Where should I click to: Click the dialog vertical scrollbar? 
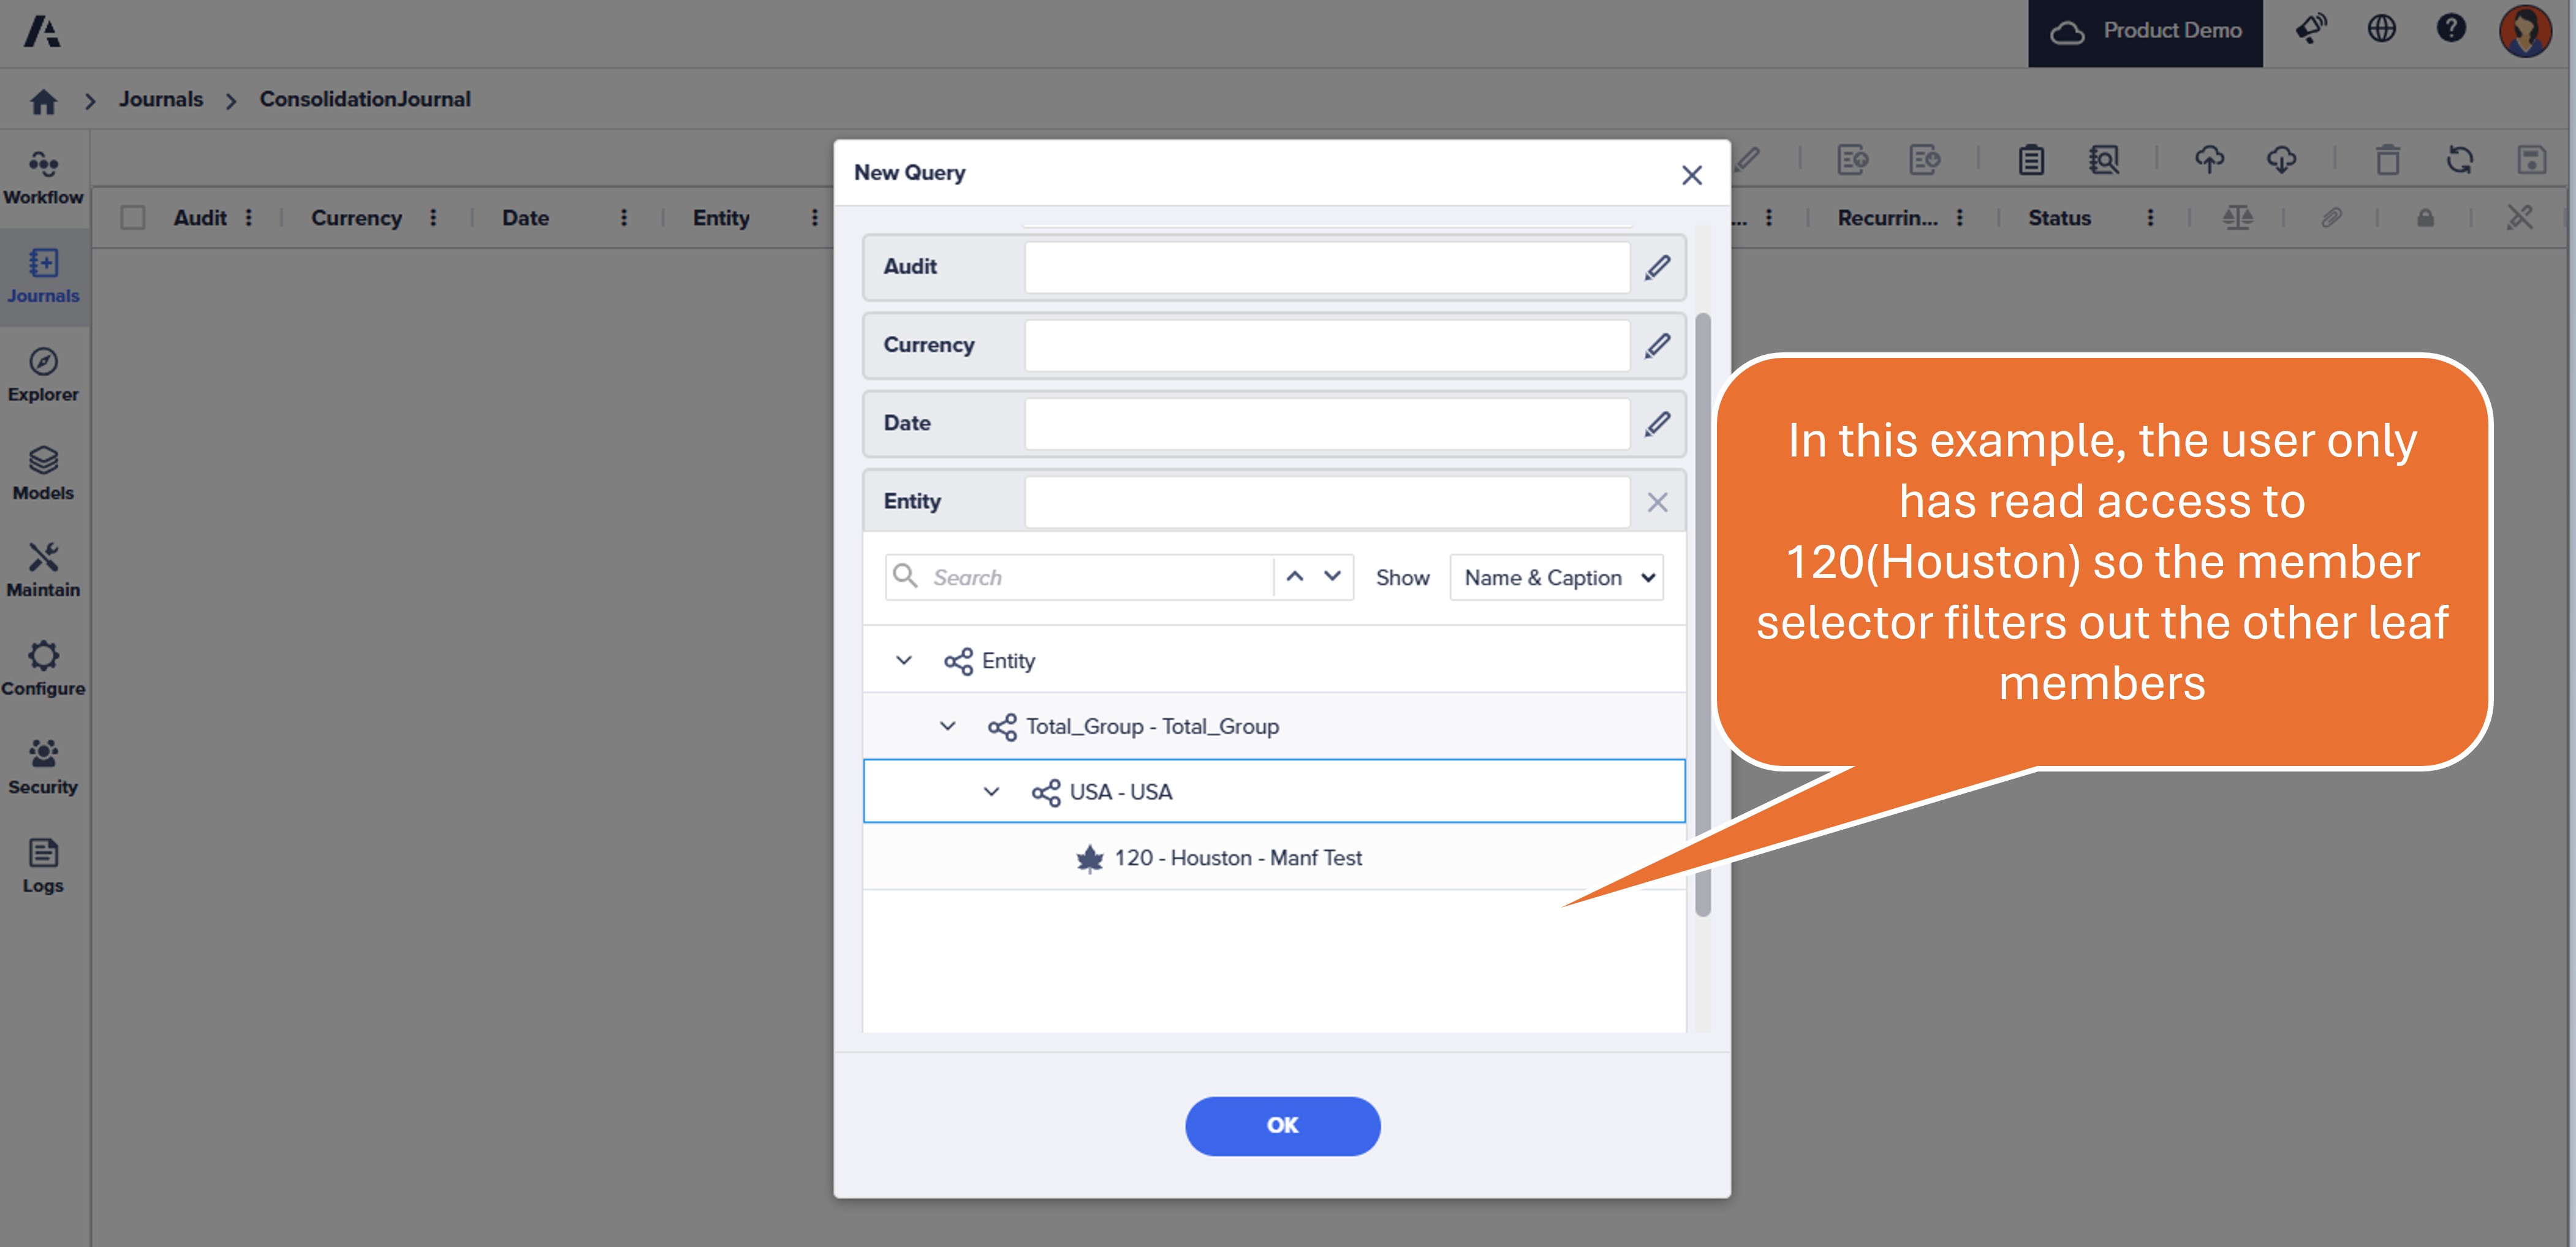(x=1703, y=614)
